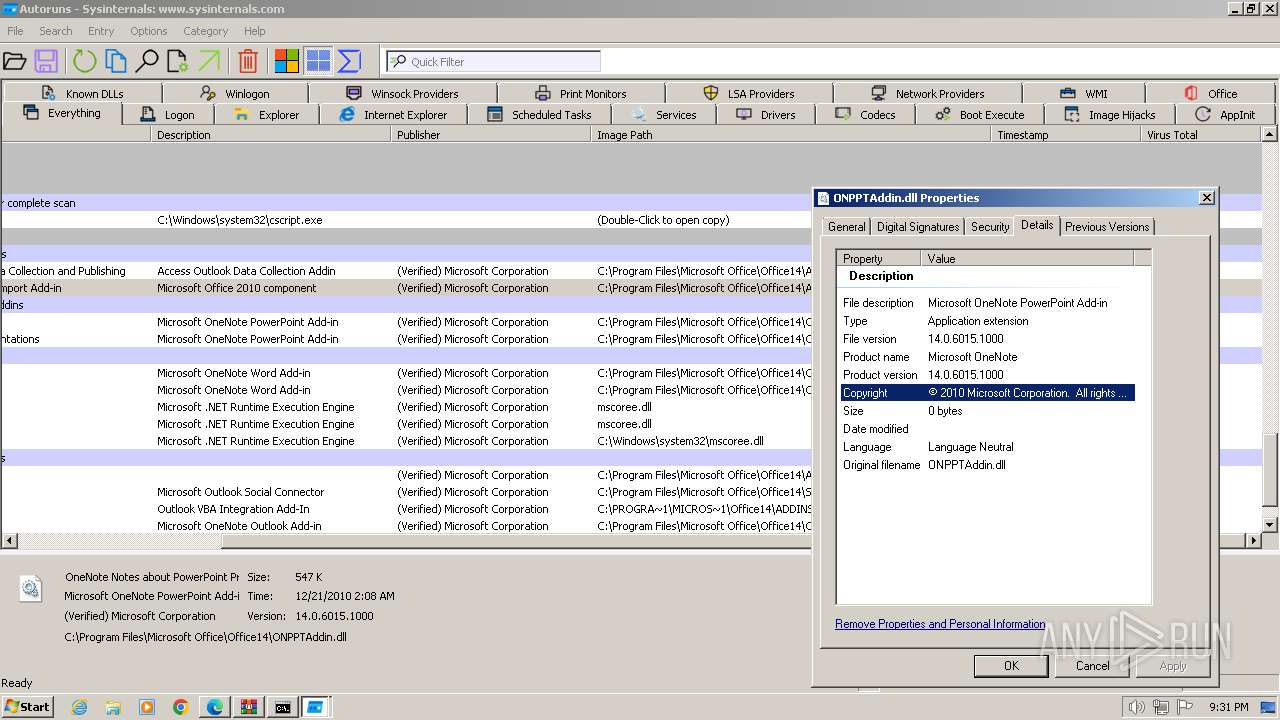Viewport: 1280px width, 720px height.
Task: Open the Windows Start menu
Action: click(x=27, y=707)
